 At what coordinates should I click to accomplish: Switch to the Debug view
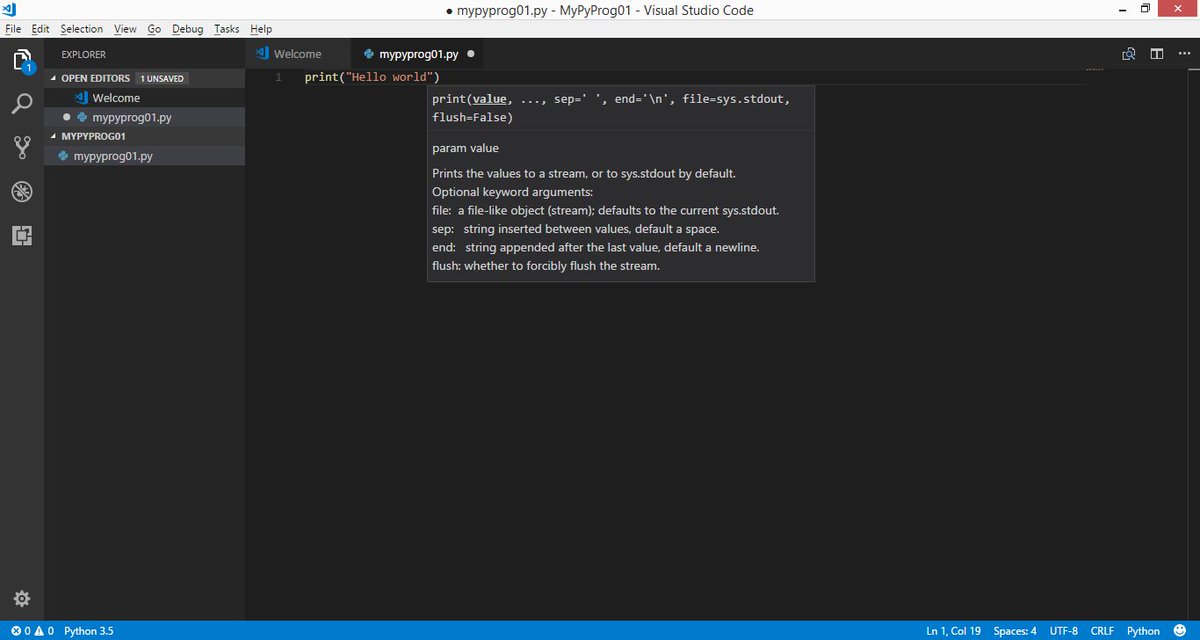click(x=22, y=191)
